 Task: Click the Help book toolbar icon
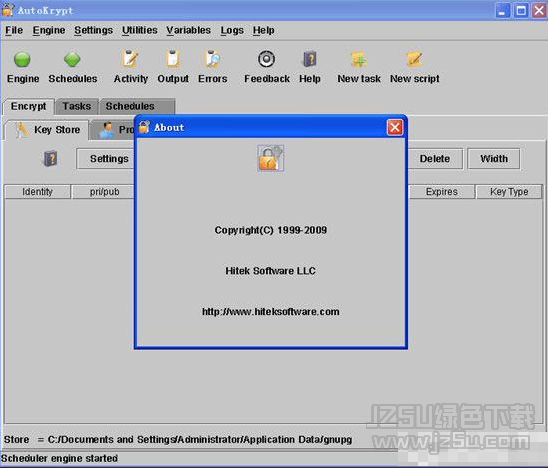pyautogui.click(x=309, y=59)
